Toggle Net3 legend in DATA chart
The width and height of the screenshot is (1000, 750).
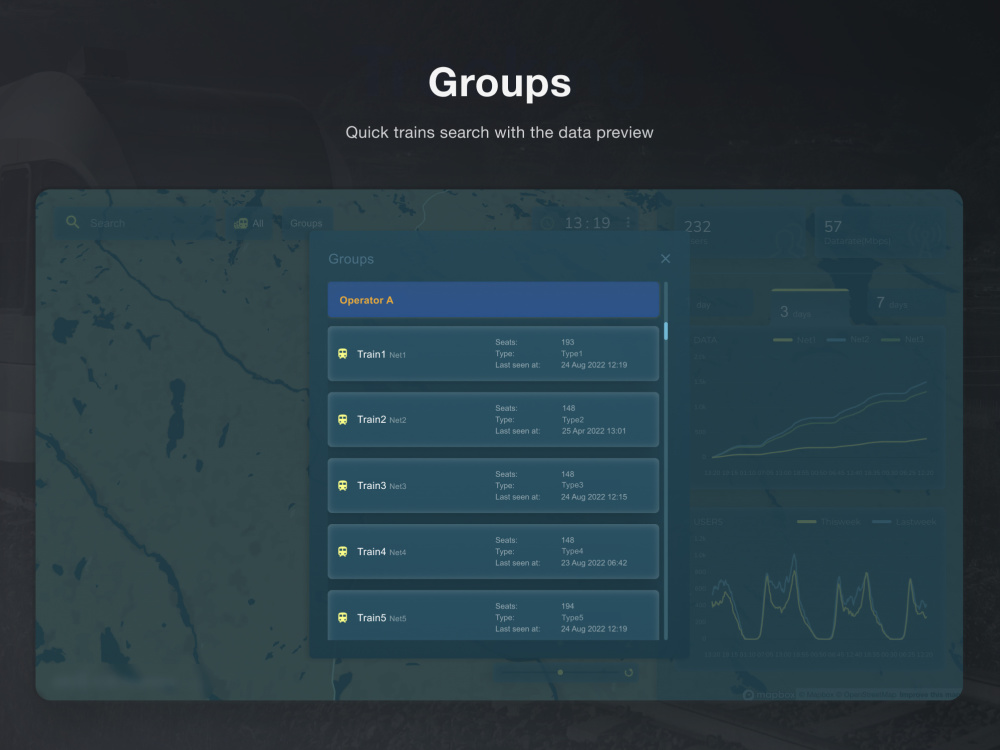click(902, 340)
